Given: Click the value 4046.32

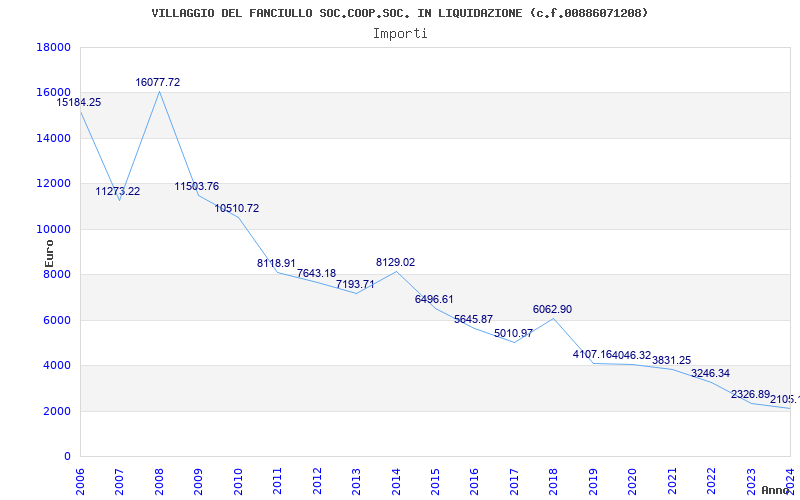Looking at the screenshot, I should [x=632, y=356].
